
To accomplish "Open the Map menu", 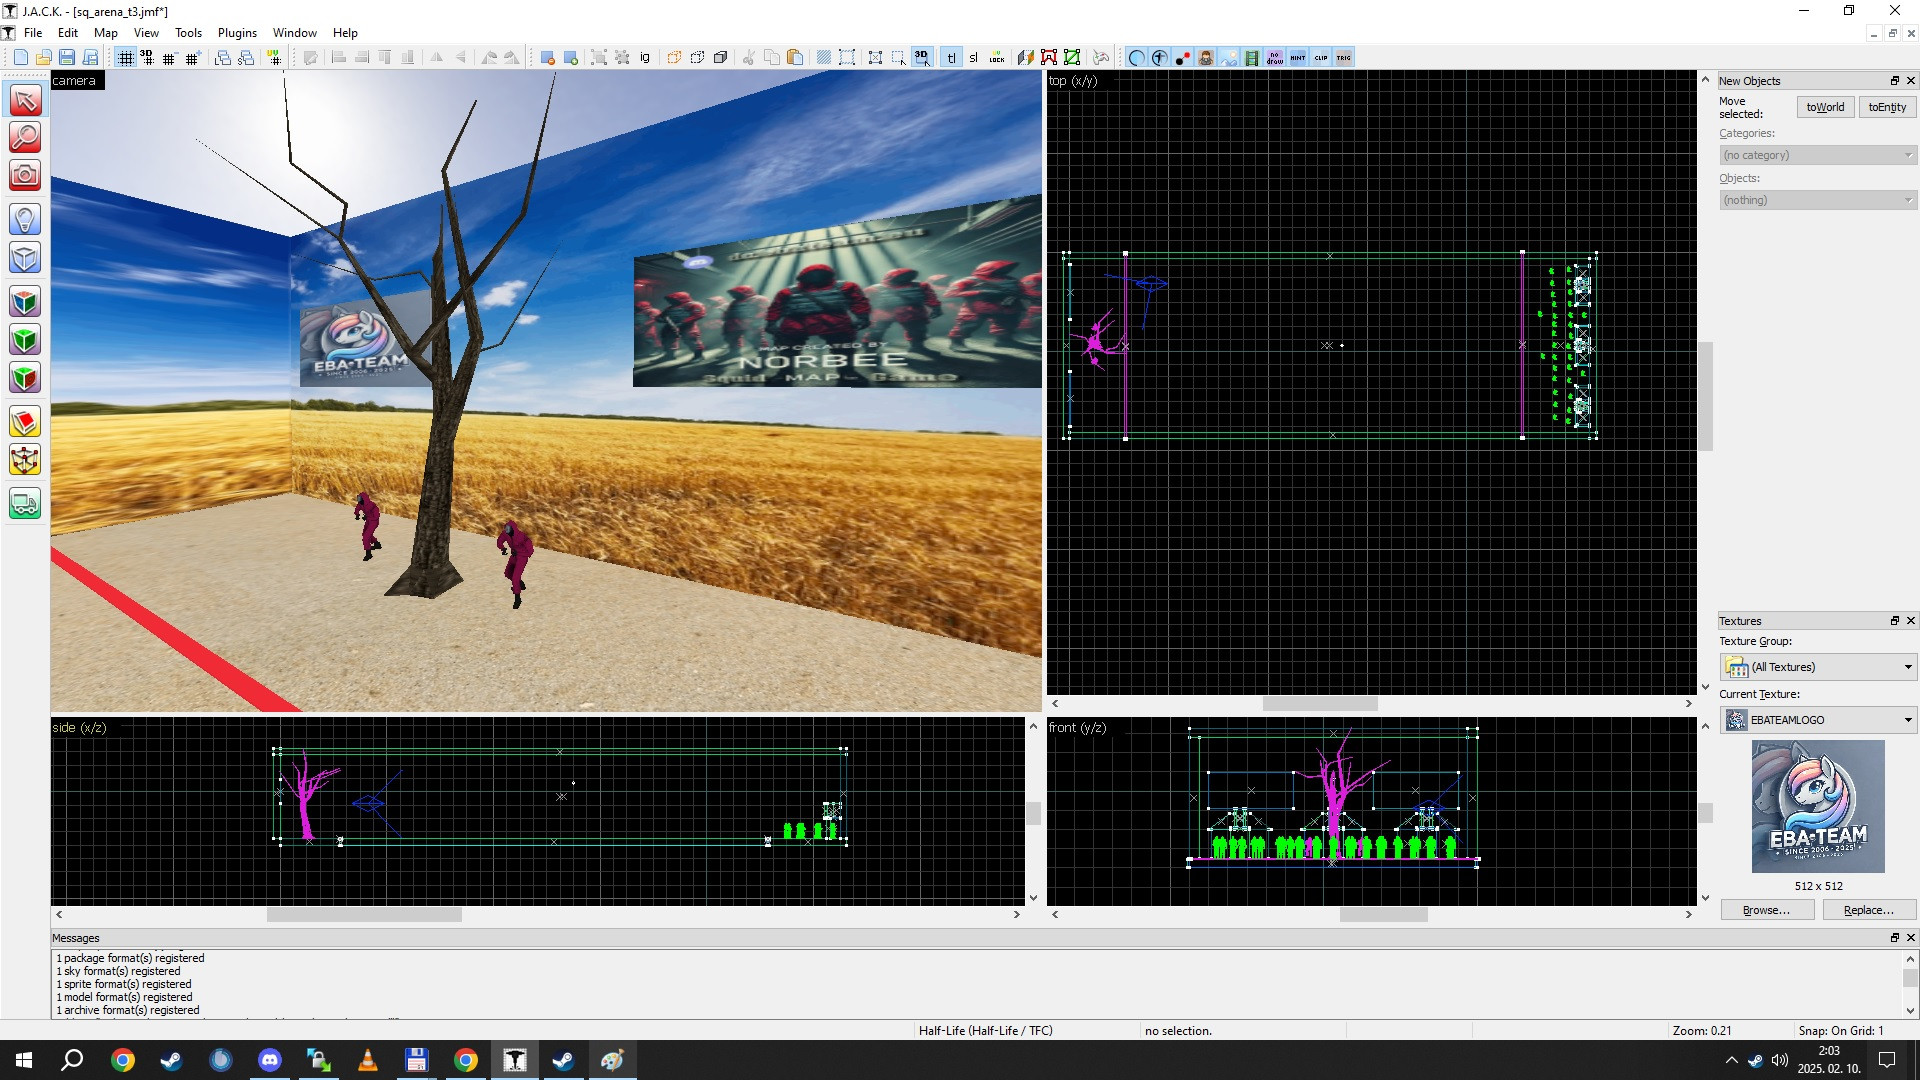I will (105, 32).
